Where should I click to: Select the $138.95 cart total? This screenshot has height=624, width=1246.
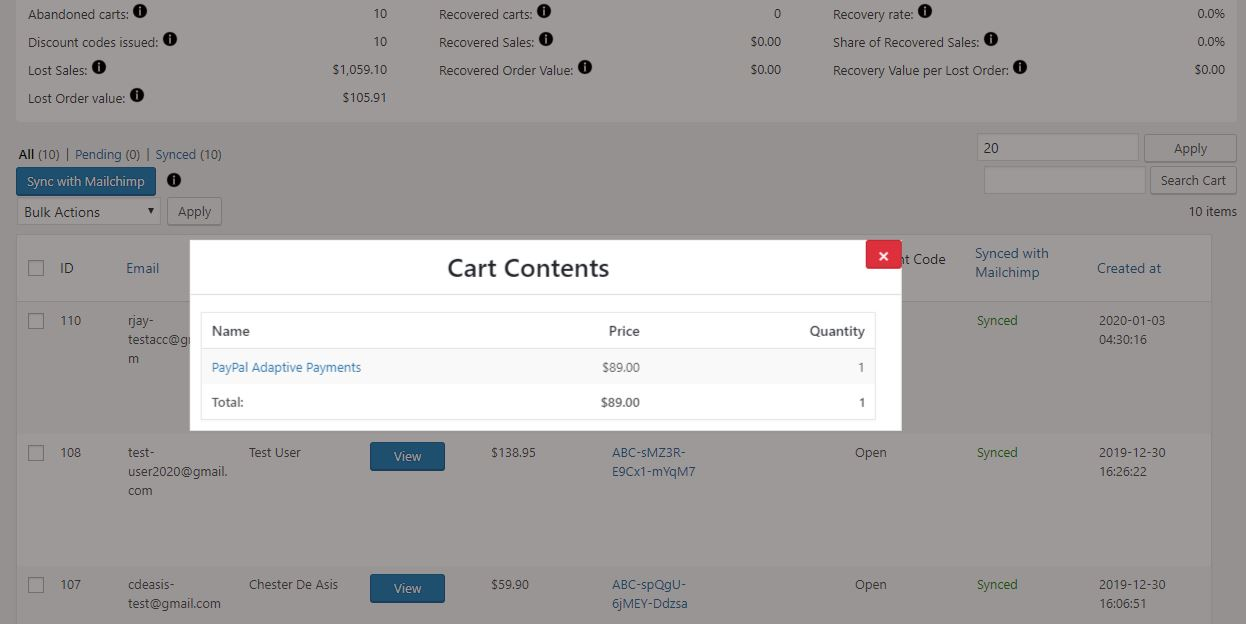[x=513, y=452]
